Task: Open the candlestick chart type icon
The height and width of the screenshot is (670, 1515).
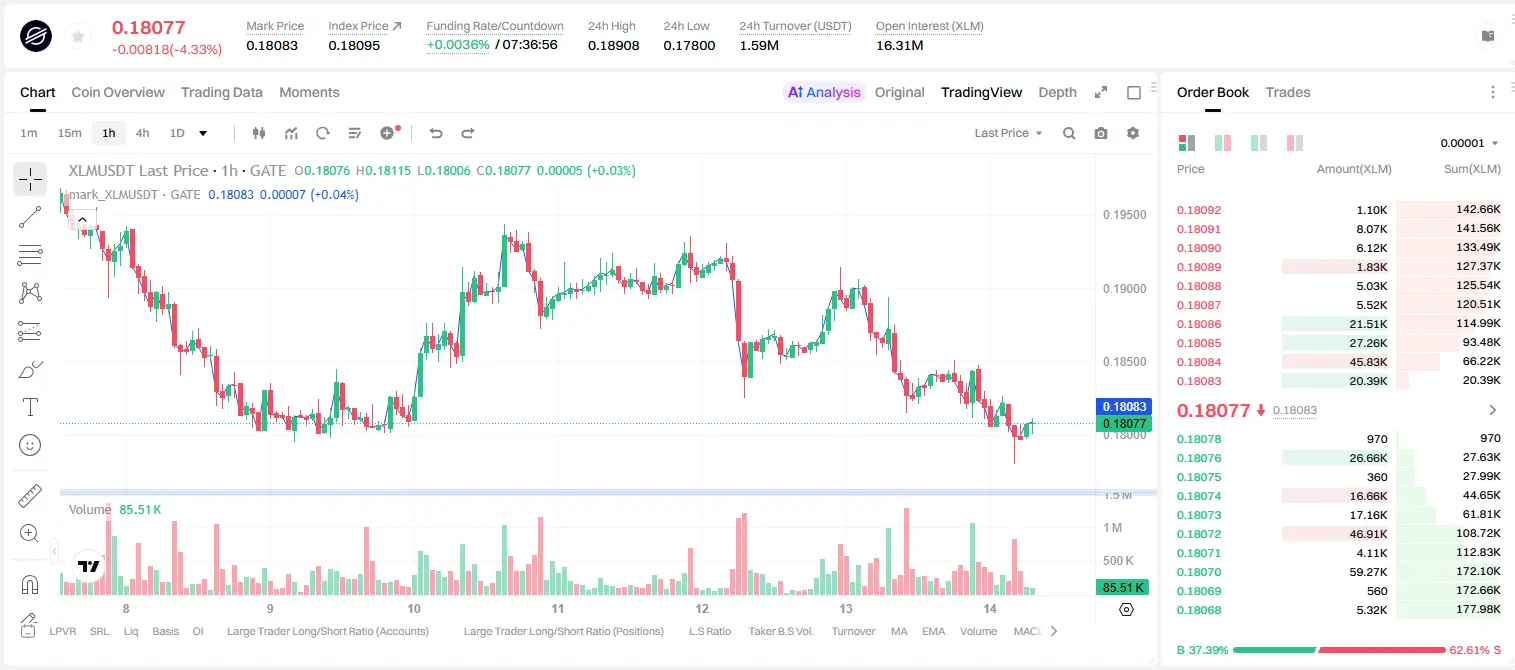Action: [x=260, y=133]
